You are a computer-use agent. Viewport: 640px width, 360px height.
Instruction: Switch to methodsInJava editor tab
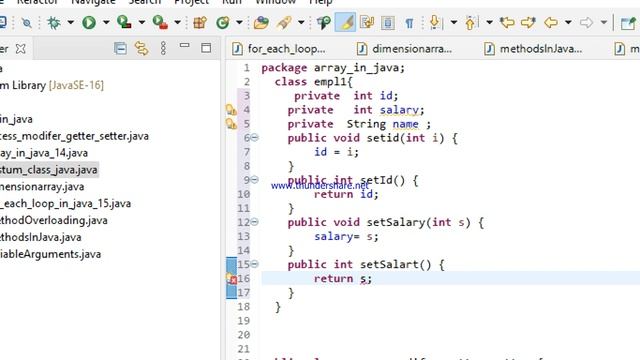pyautogui.click(x=533, y=49)
